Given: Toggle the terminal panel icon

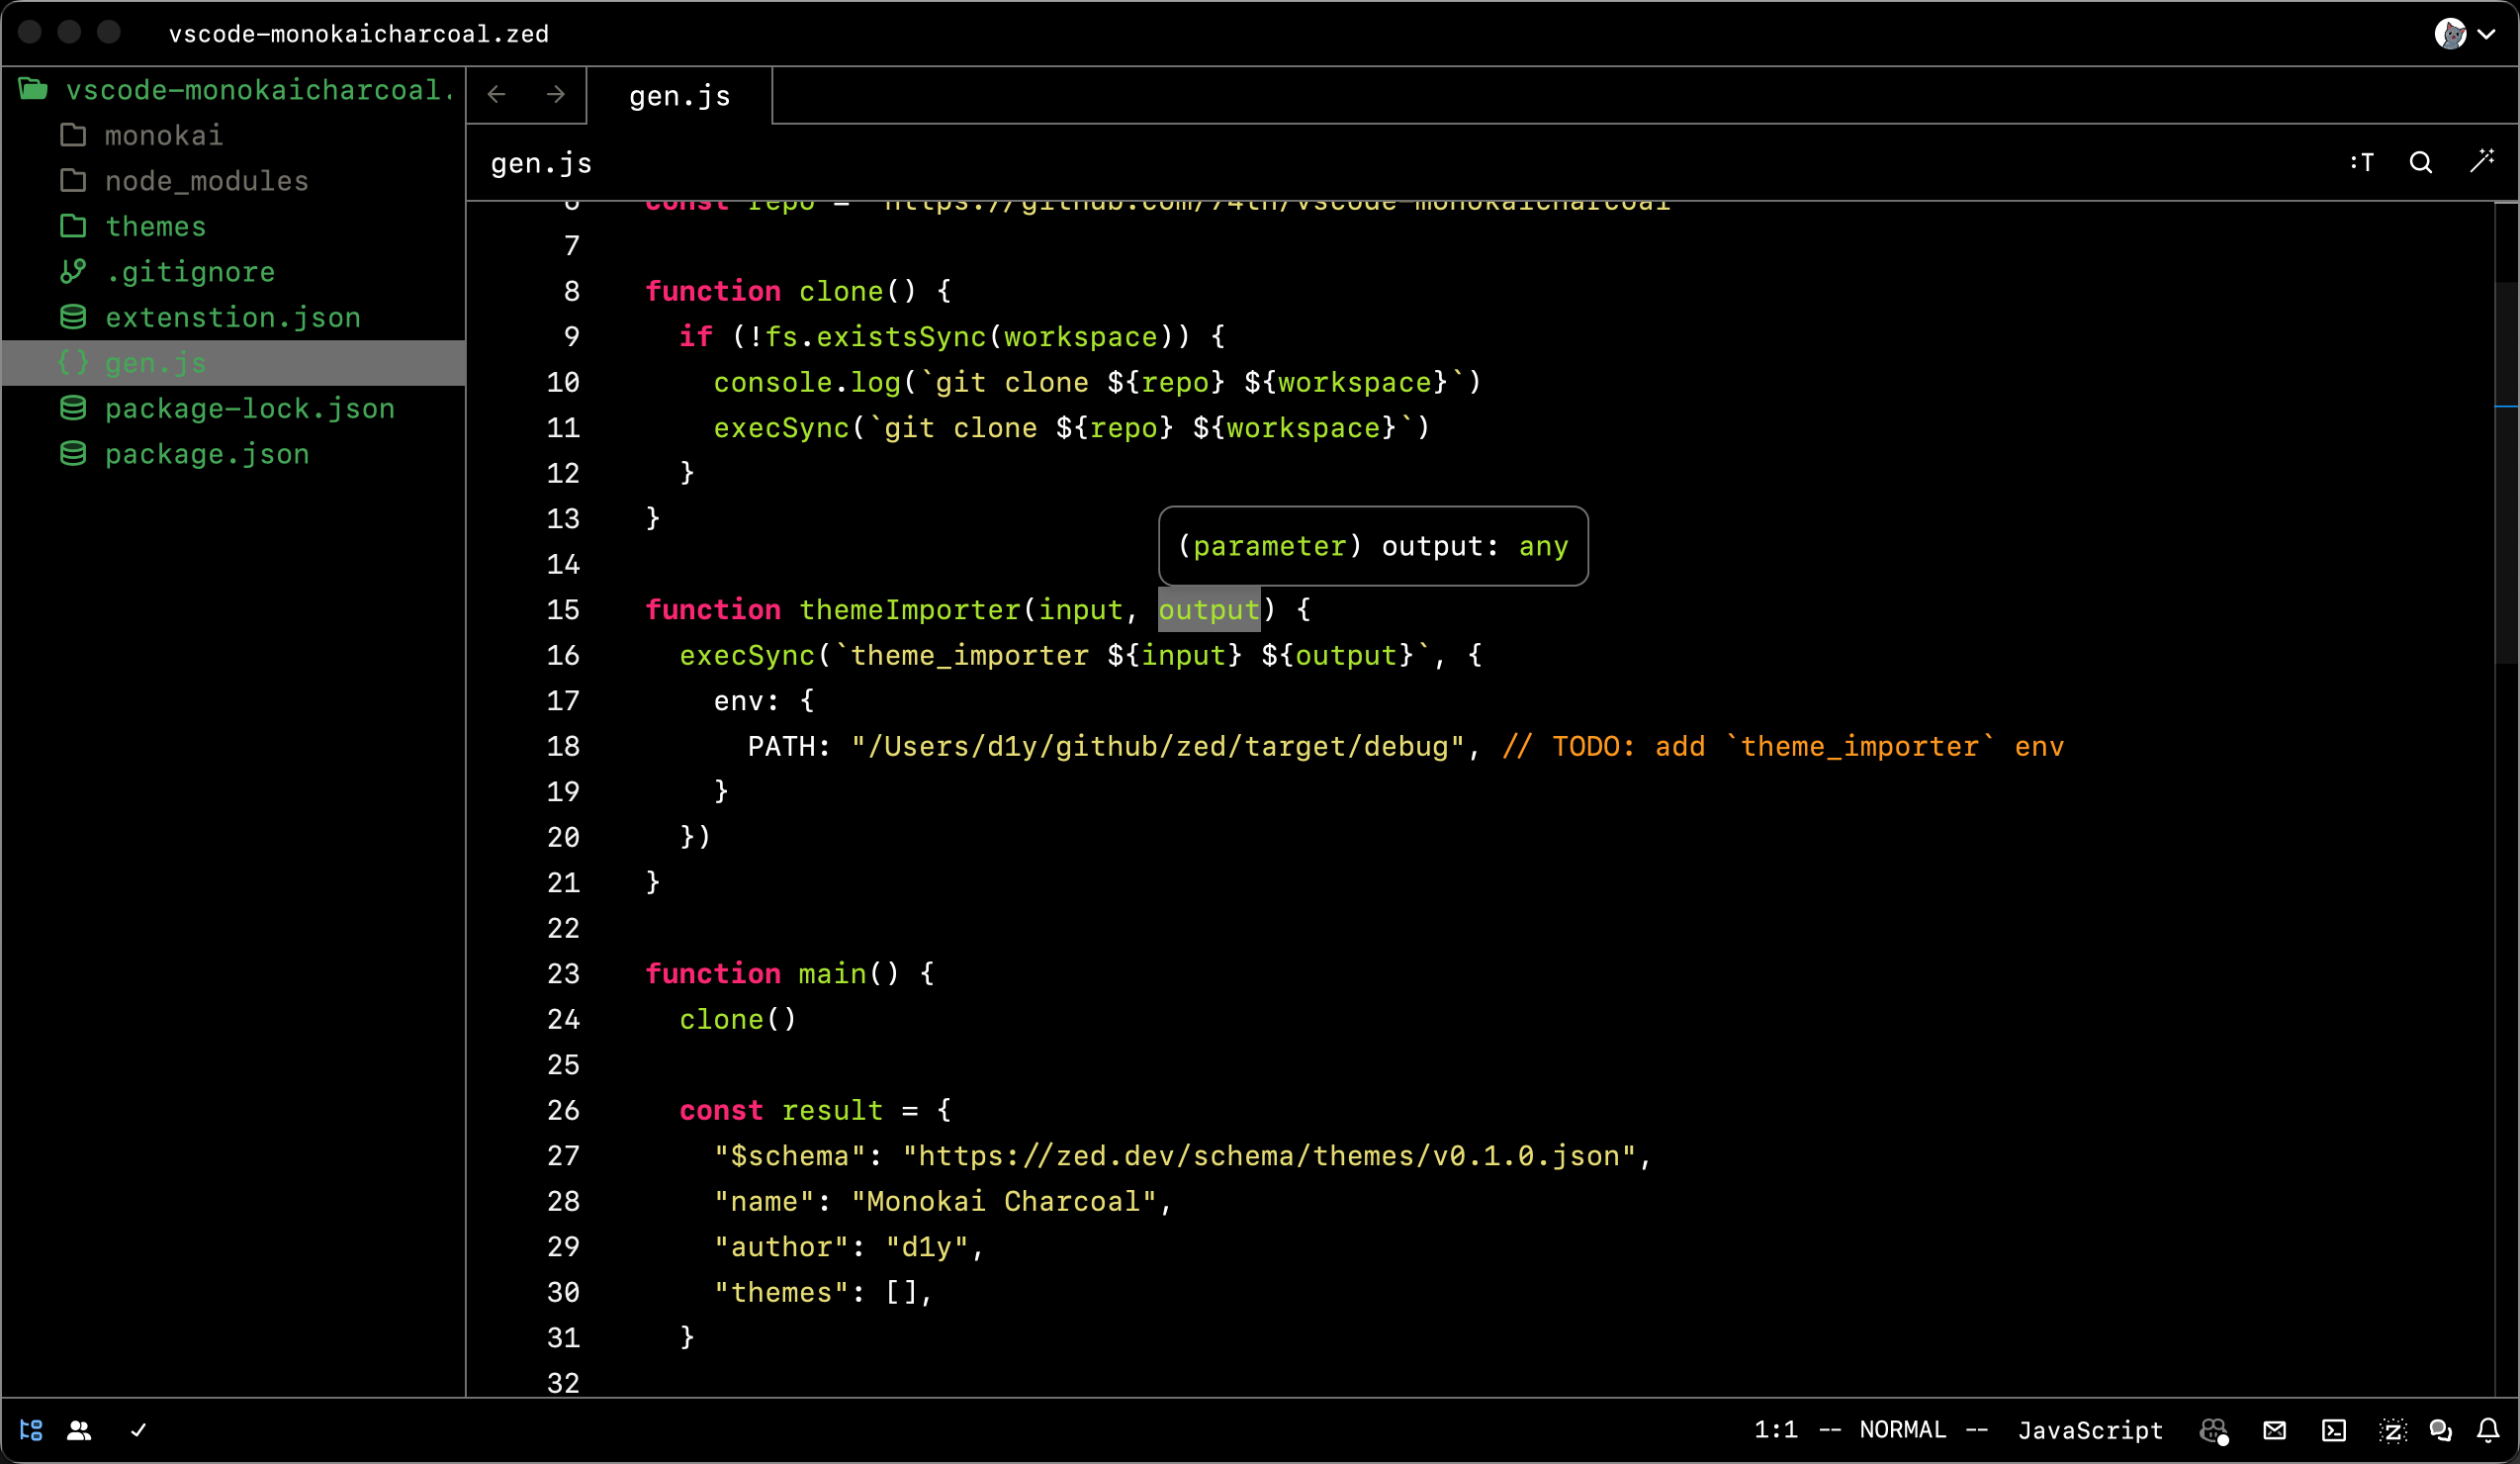Looking at the screenshot, I should (2333, 1430).
